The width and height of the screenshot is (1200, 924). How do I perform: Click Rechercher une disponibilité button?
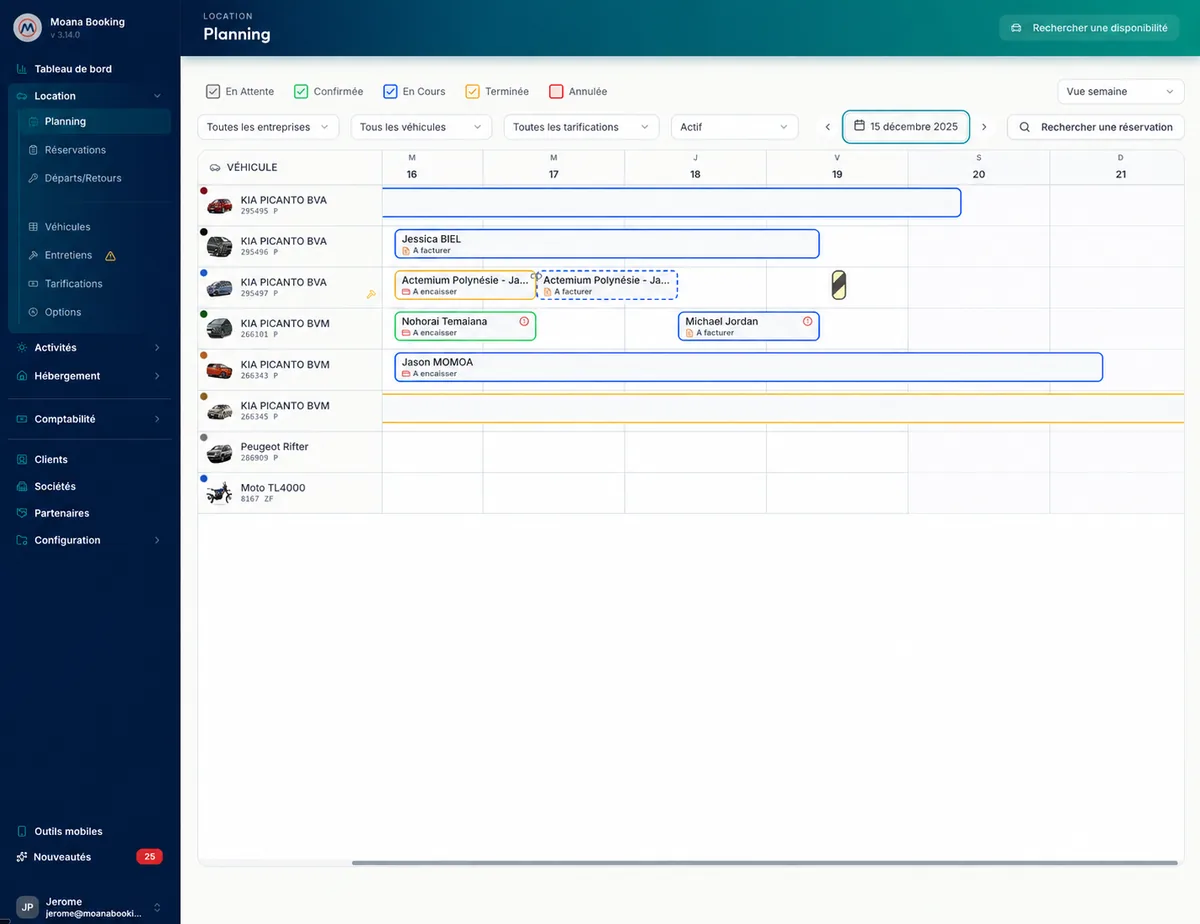click(x=1089, y=28)
